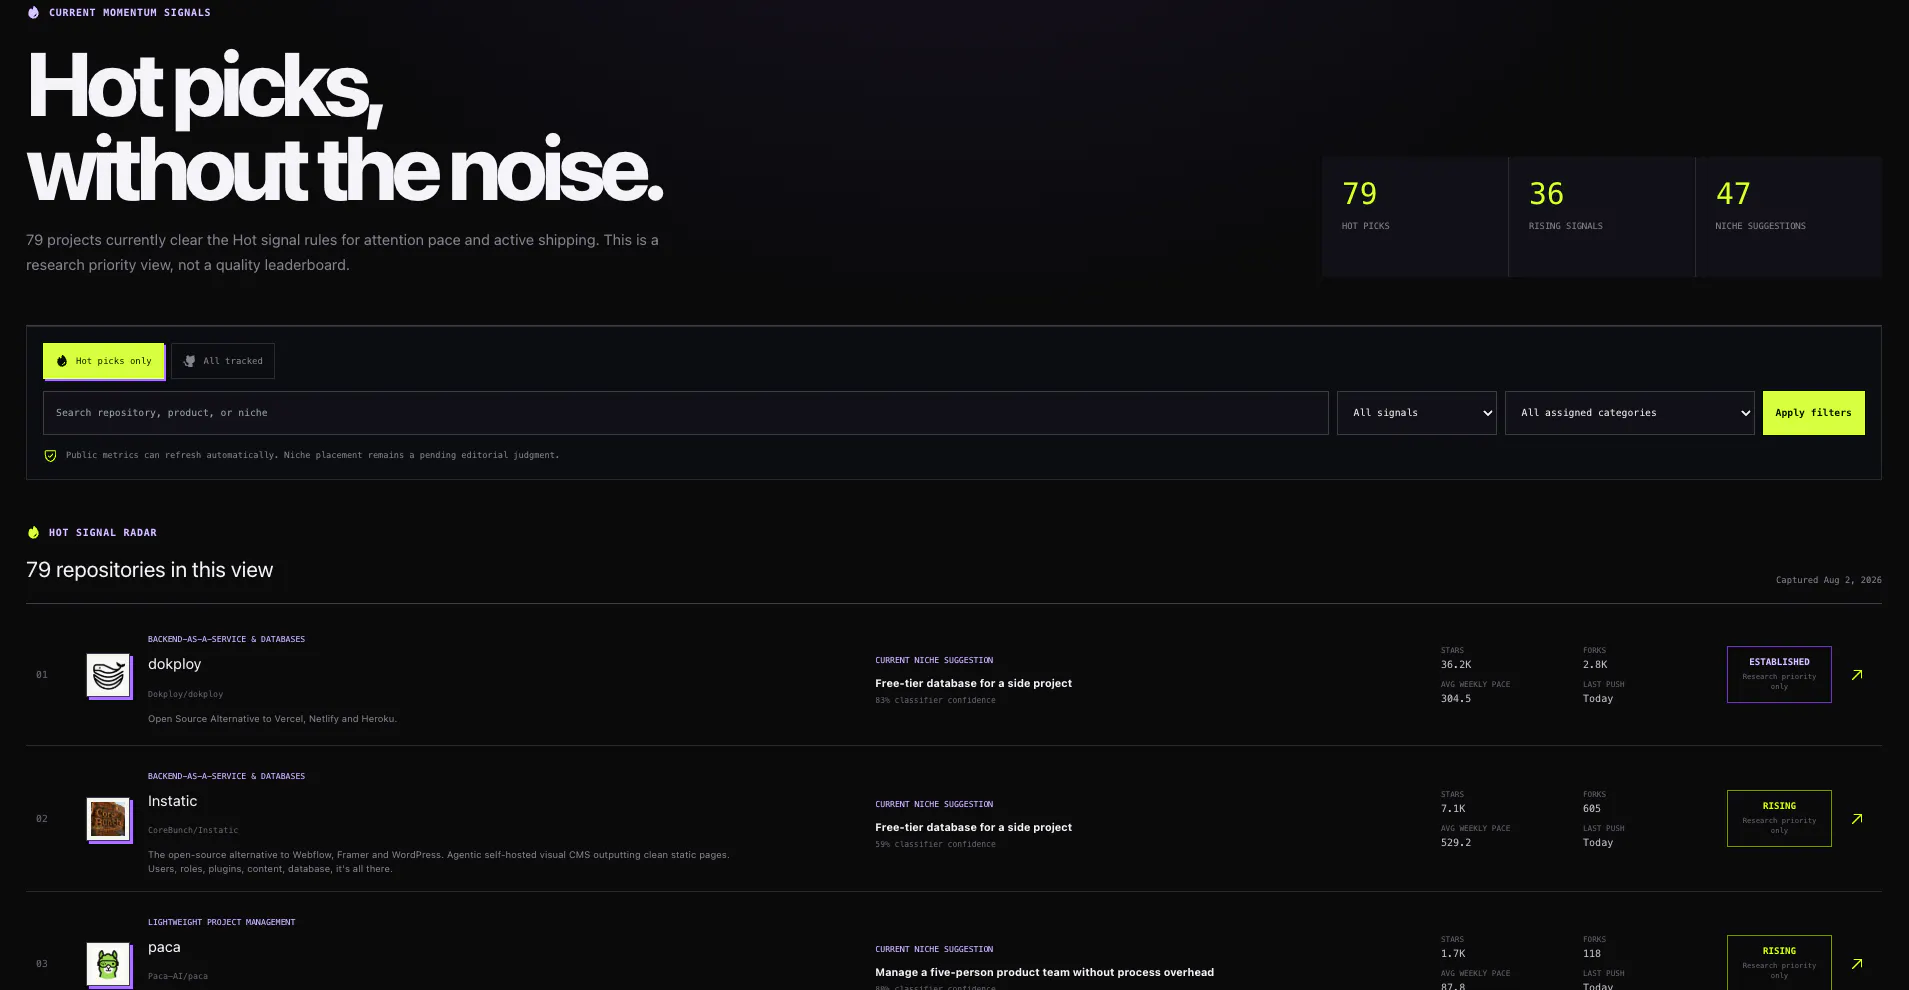
Task: Open the All signals dropdown
Action: pos(1416,413)
